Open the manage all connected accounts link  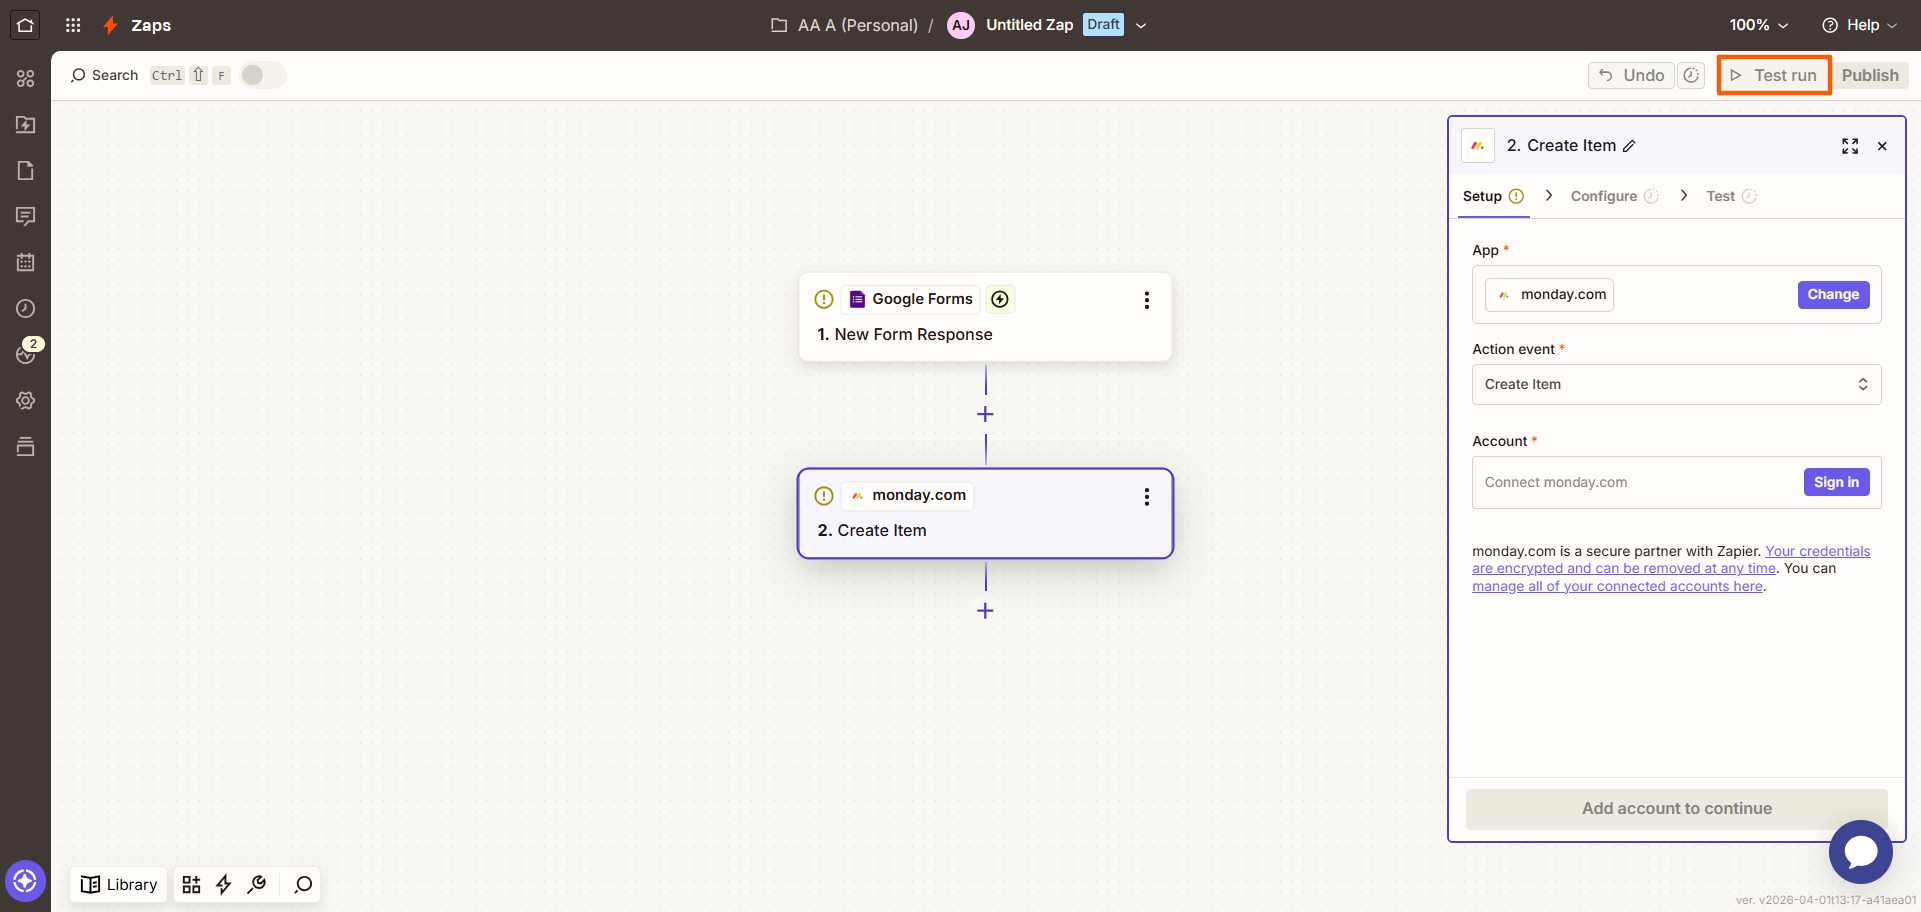pyautogui.click(x=1617, y=586)
